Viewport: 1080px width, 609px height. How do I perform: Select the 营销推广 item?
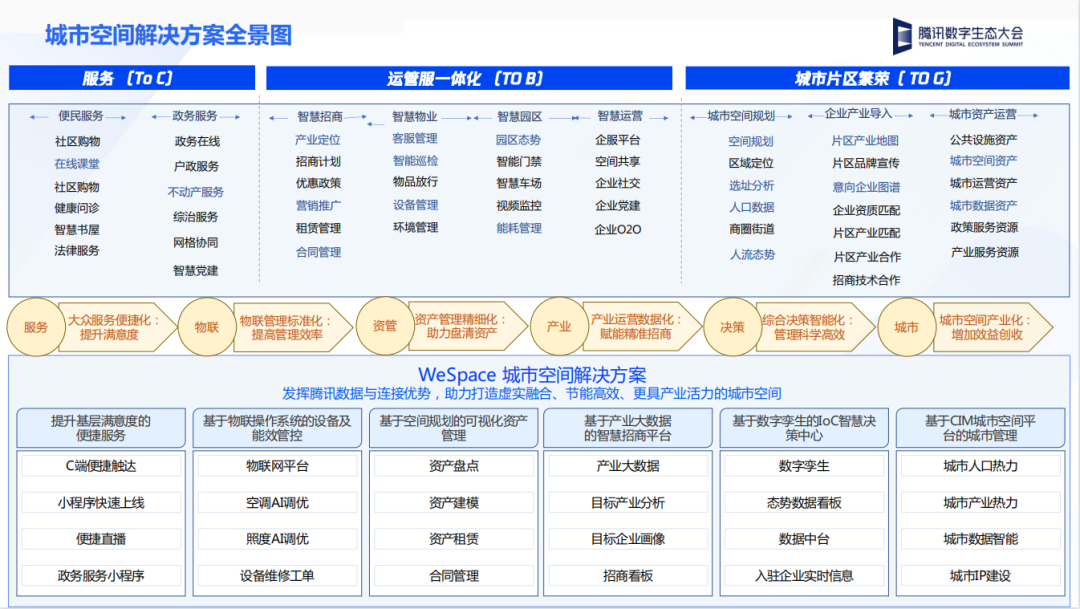[x=318, y=205]
